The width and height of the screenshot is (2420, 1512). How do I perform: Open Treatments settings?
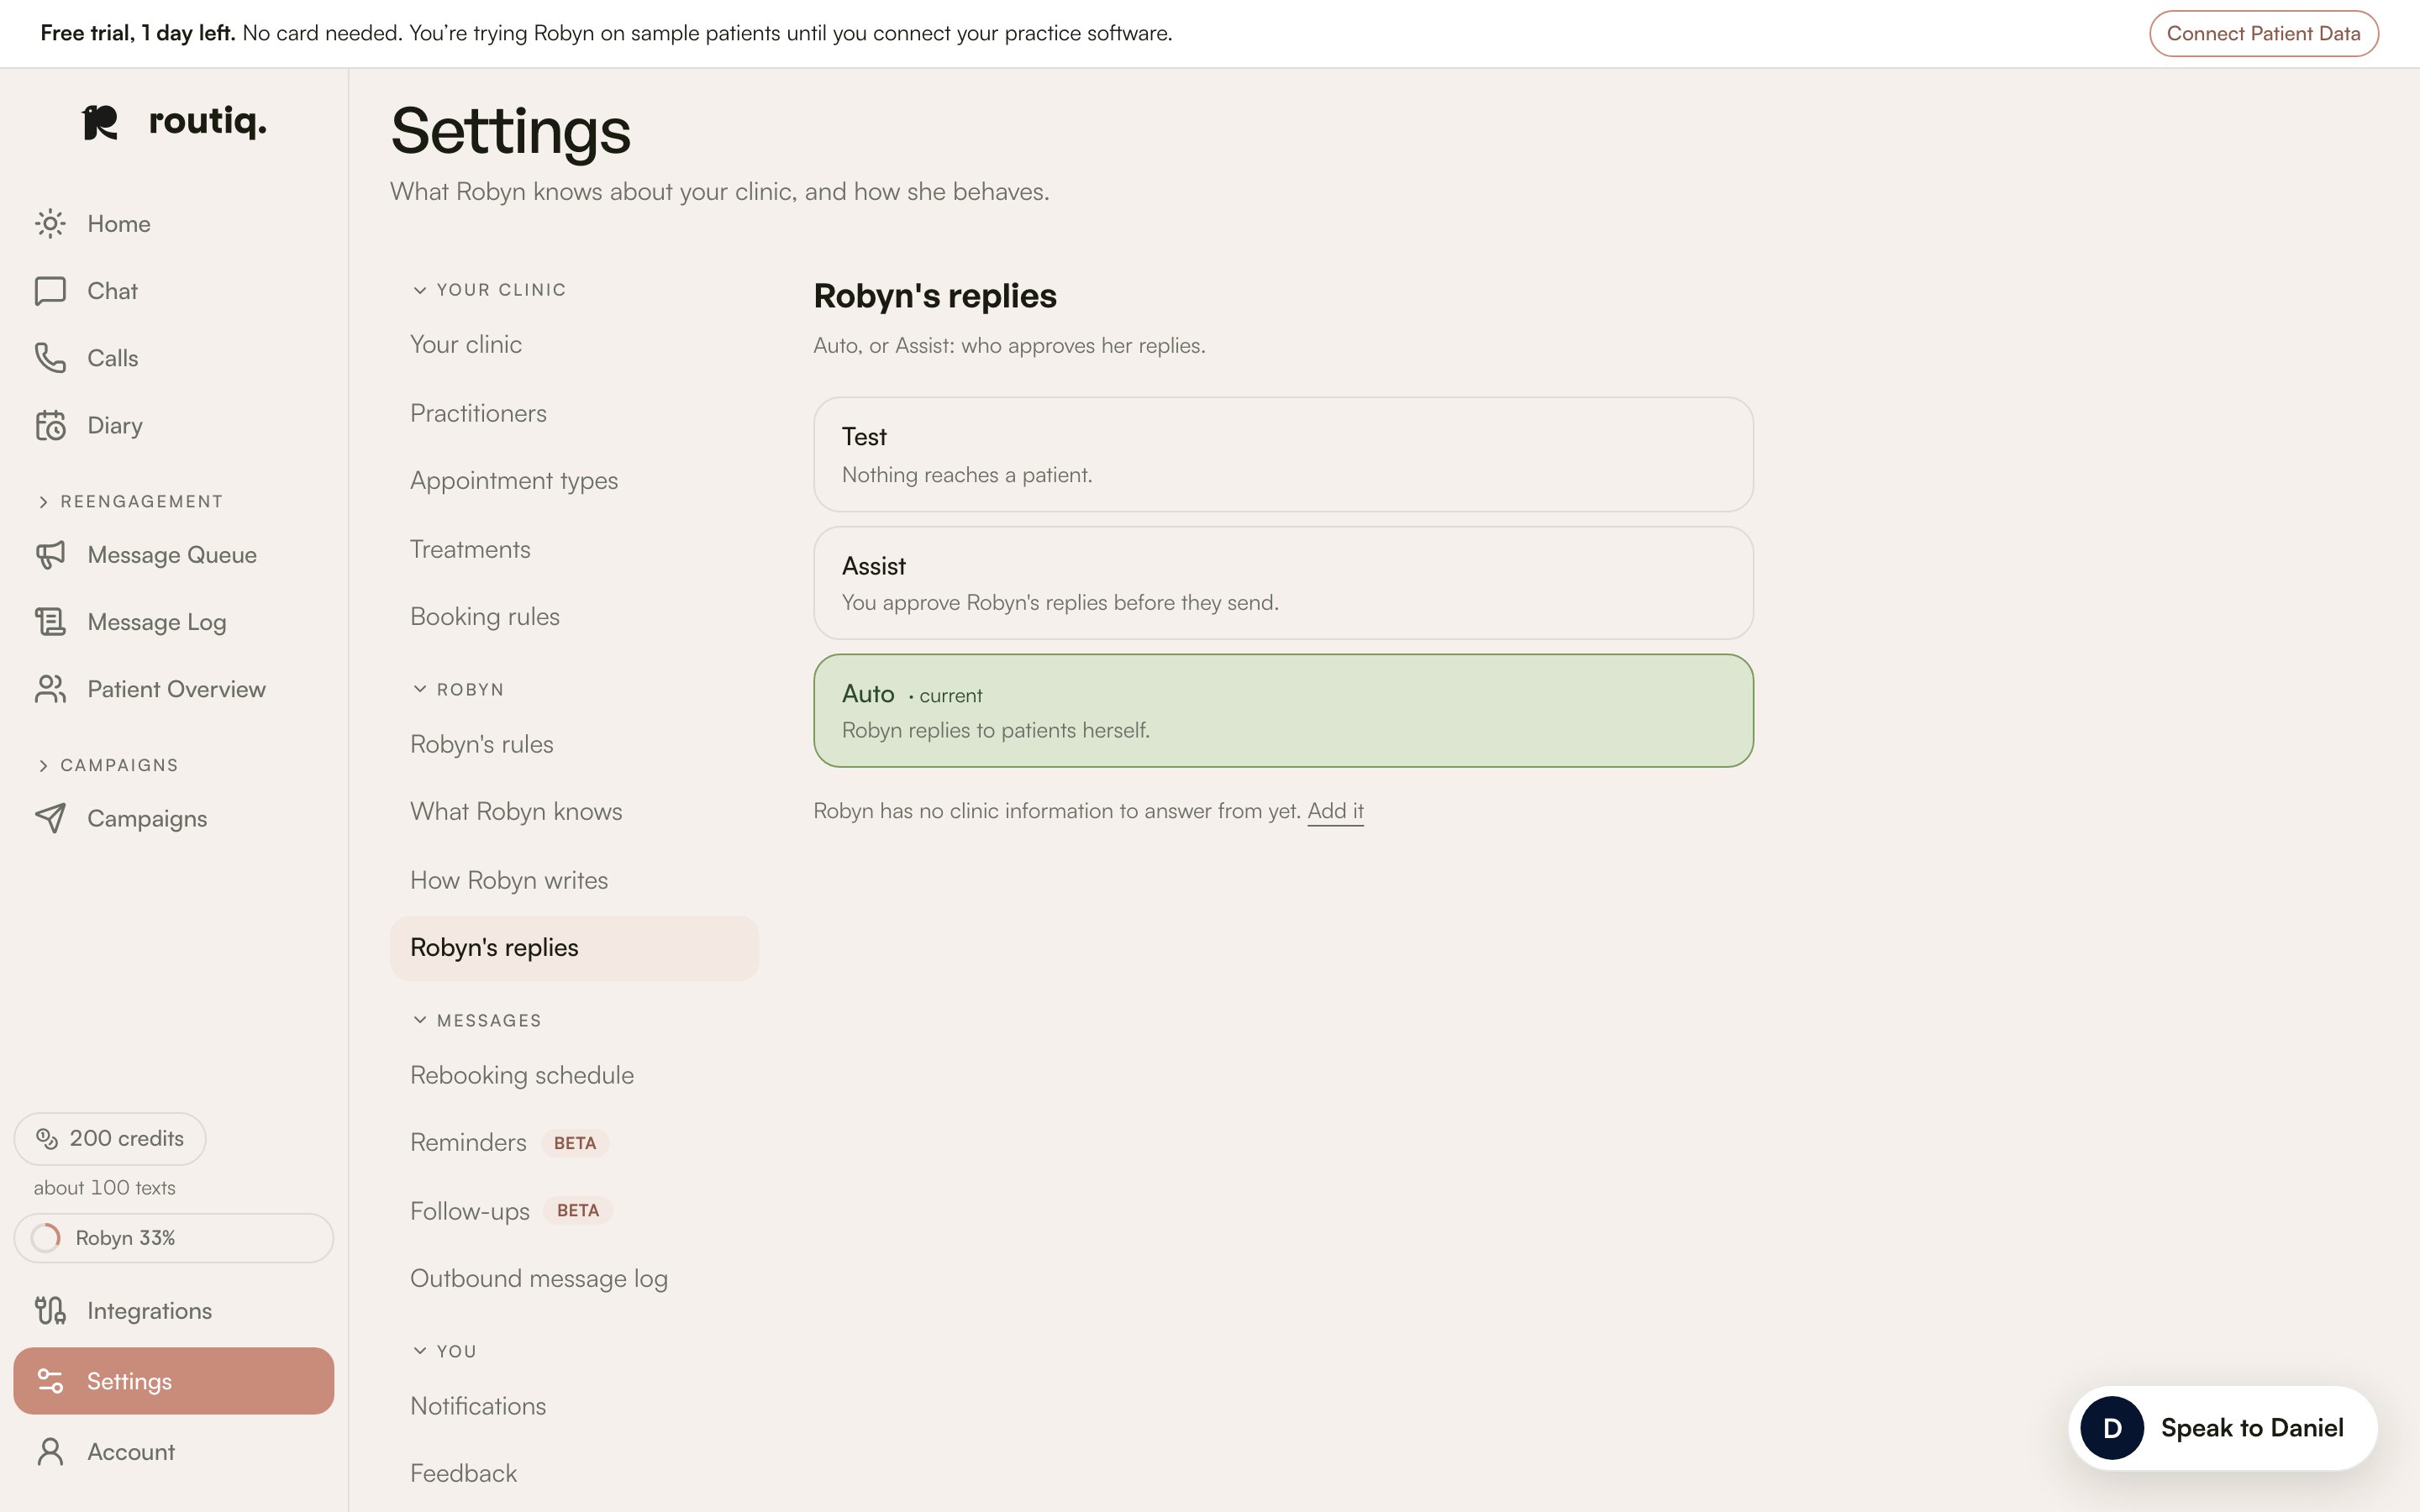pyautogui.click(x=574, y=549)
